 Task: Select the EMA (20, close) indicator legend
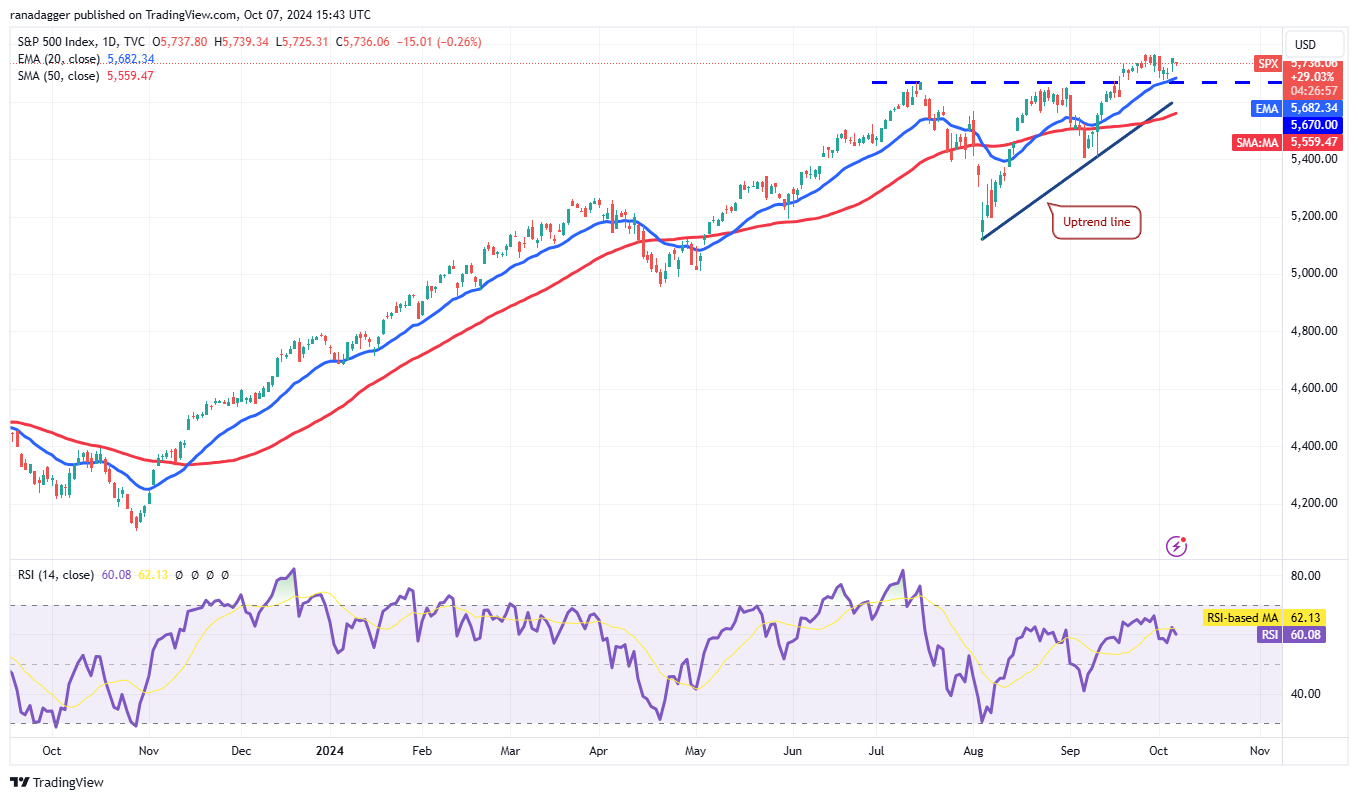click(59, 59)
